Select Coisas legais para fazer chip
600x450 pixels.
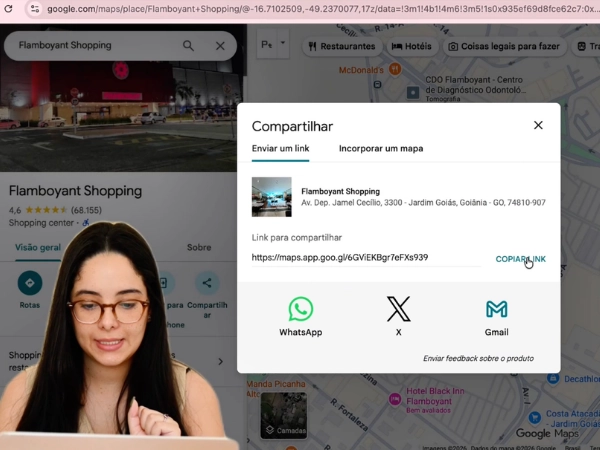505,46
